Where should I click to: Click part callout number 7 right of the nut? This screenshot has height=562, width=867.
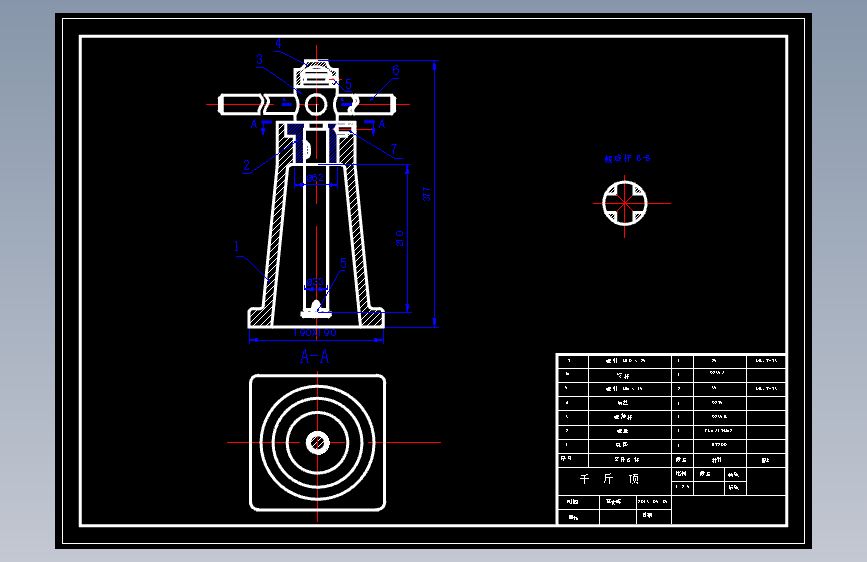point(394,149)
